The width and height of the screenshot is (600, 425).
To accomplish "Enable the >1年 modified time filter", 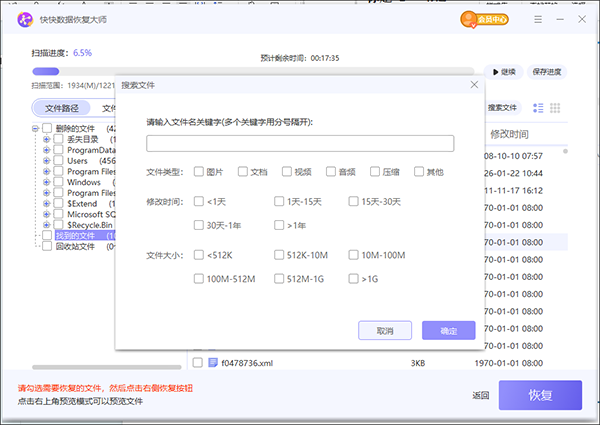I will (x=279, y=225).
